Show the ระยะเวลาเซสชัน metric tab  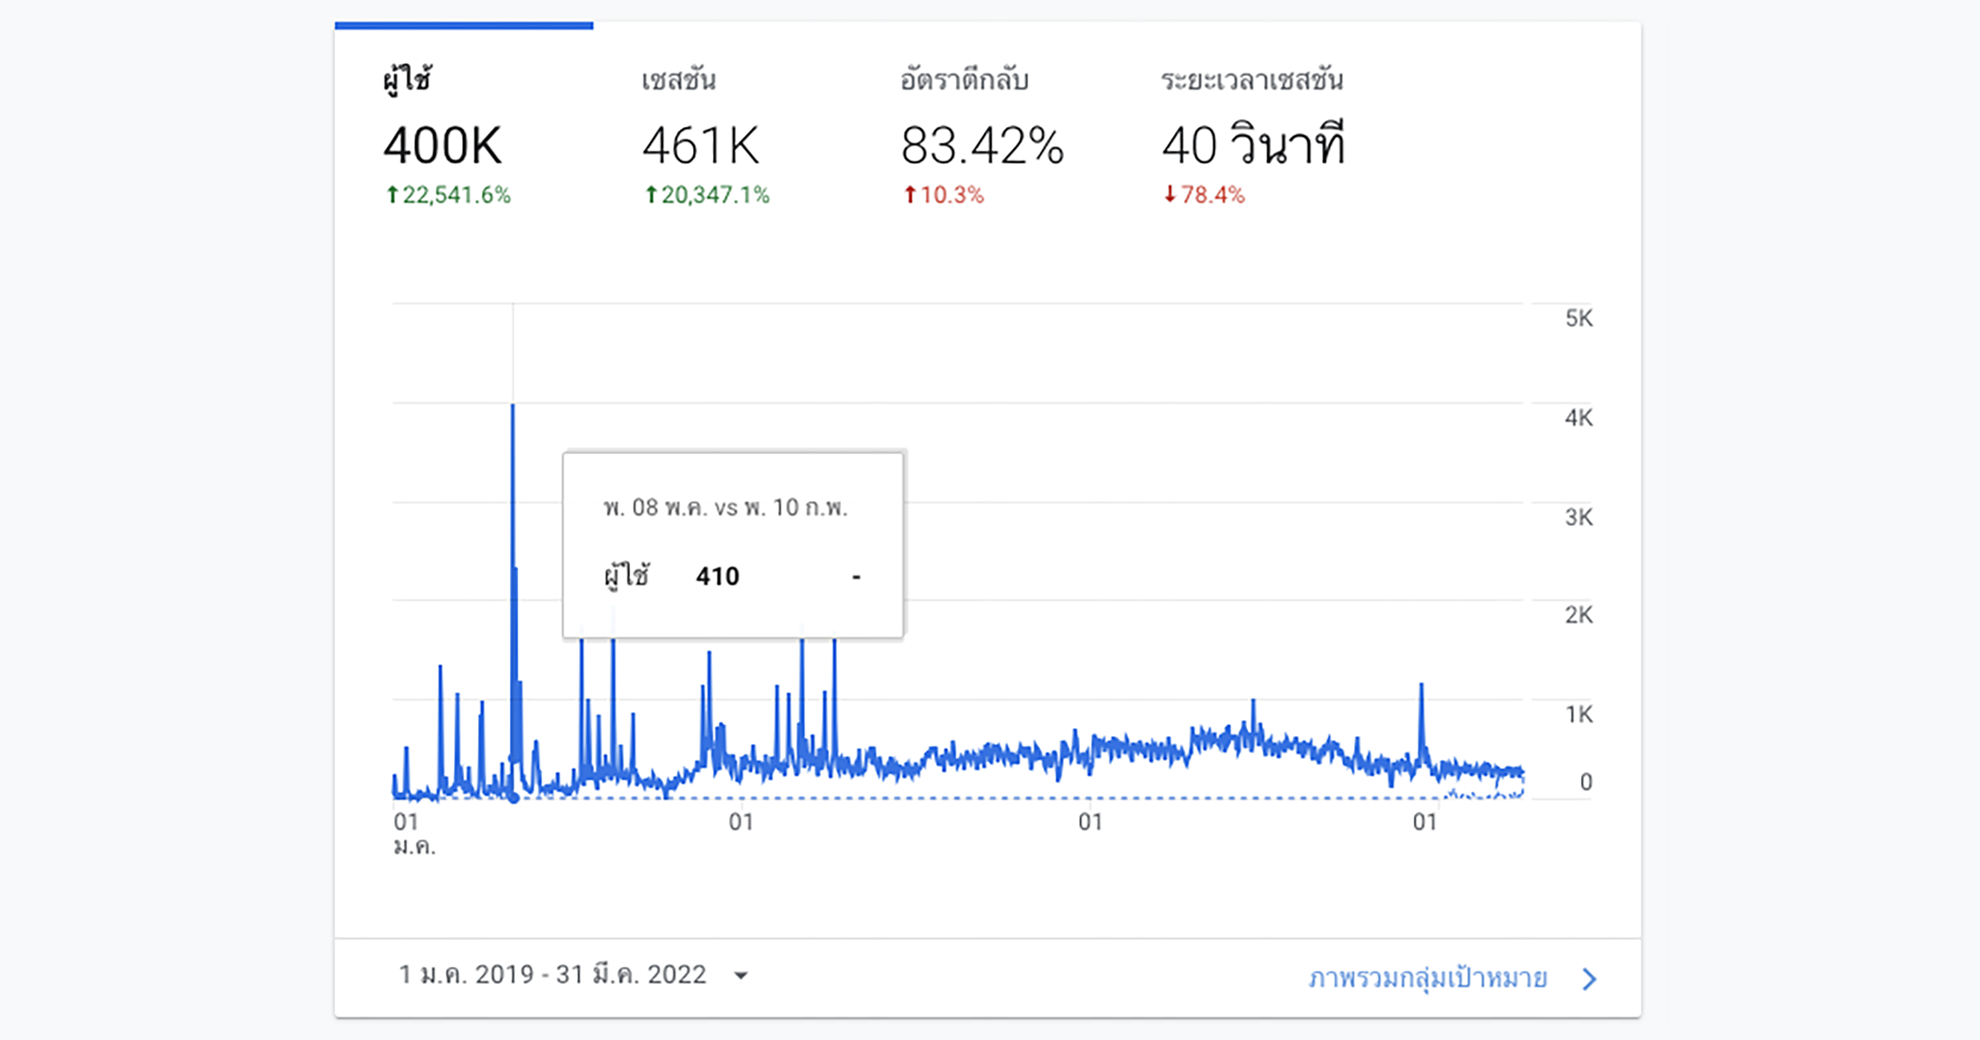pyautogui.click(x=1251, y=80)
